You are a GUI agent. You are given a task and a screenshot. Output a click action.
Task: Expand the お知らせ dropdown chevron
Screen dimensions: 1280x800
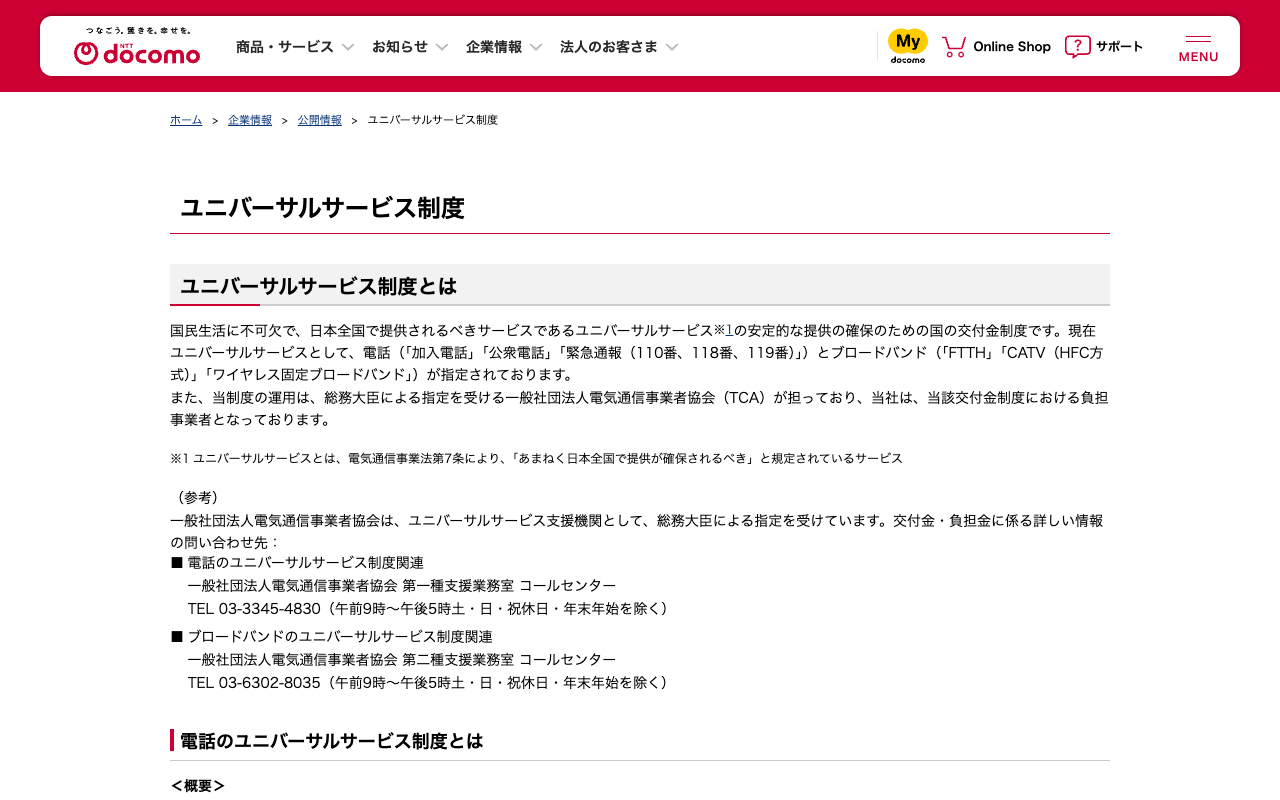click(442, 47)
